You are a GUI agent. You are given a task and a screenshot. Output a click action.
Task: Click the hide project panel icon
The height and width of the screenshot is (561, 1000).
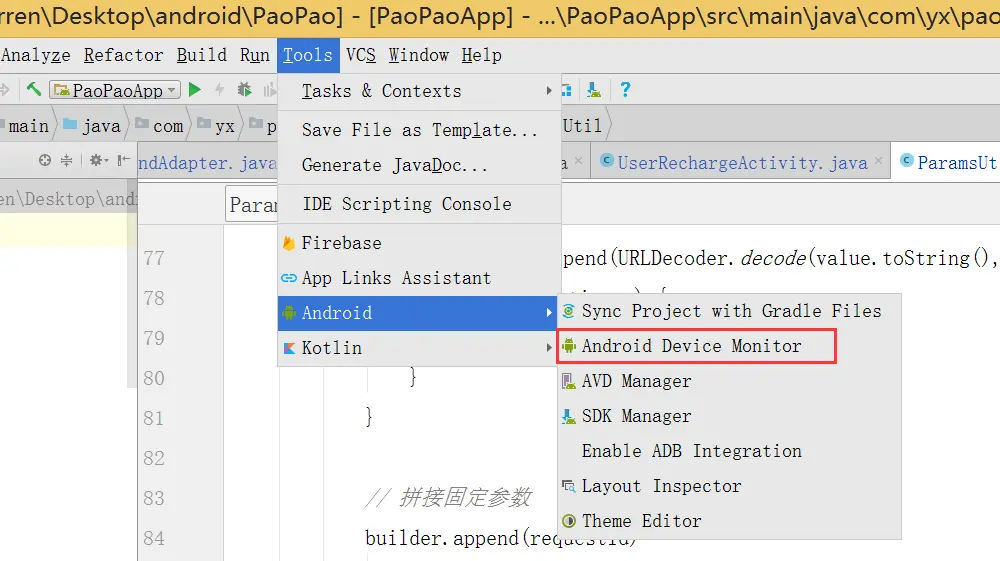[124, 160]
